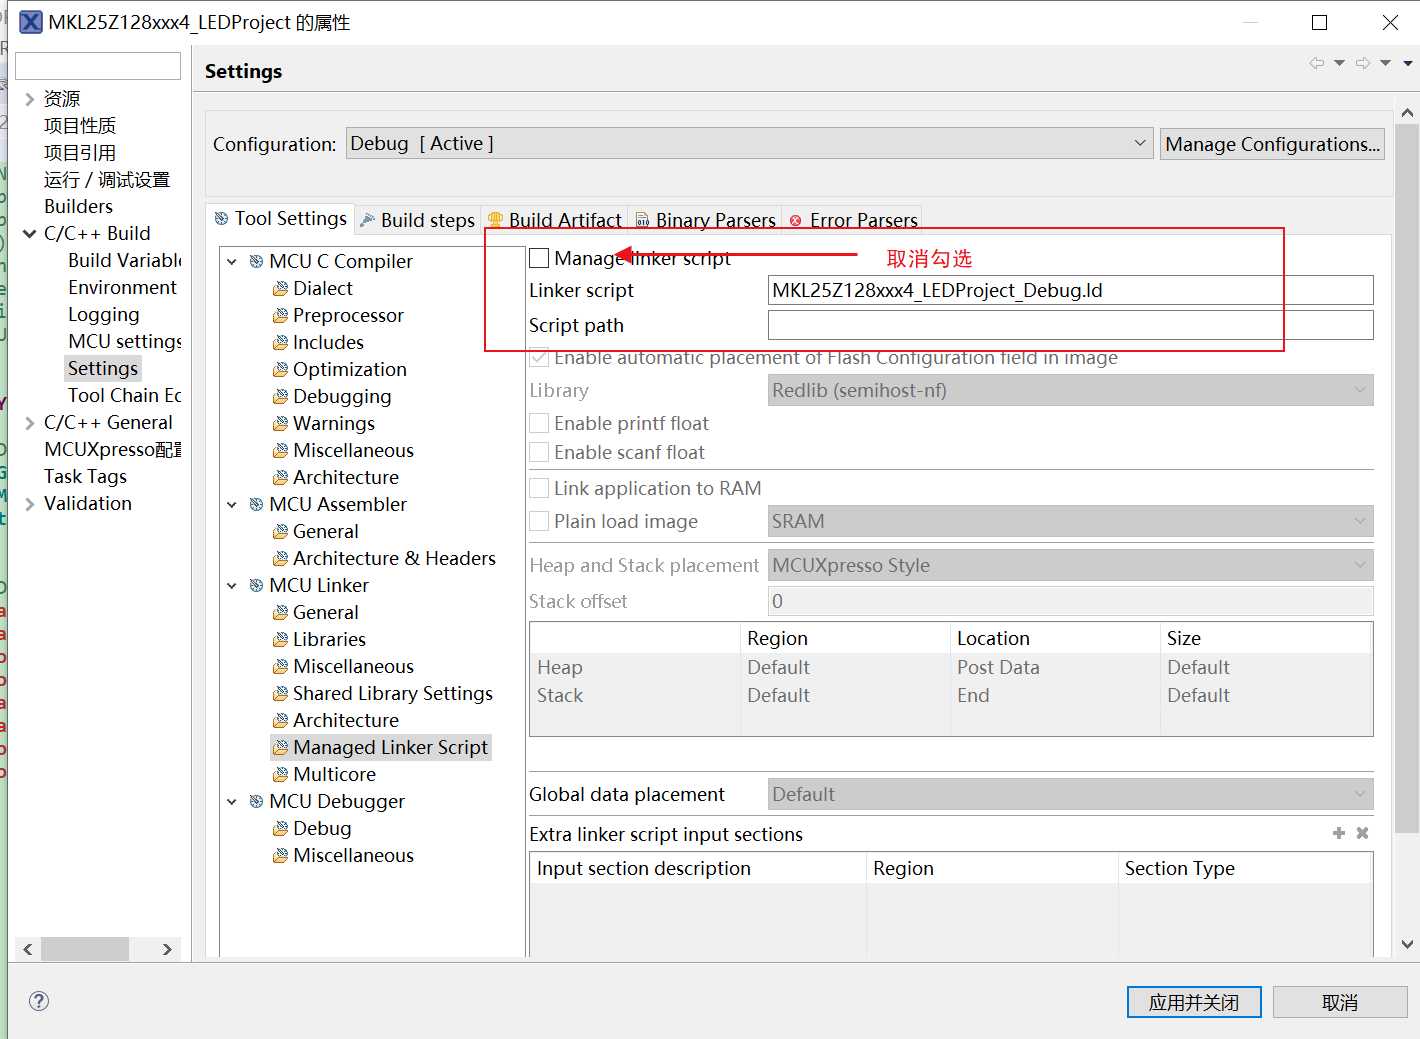Image resolution: width=1420 pixels, height=1039 pixels.
Task: Open Global data placement dropdown
Action: (1070, 794)
